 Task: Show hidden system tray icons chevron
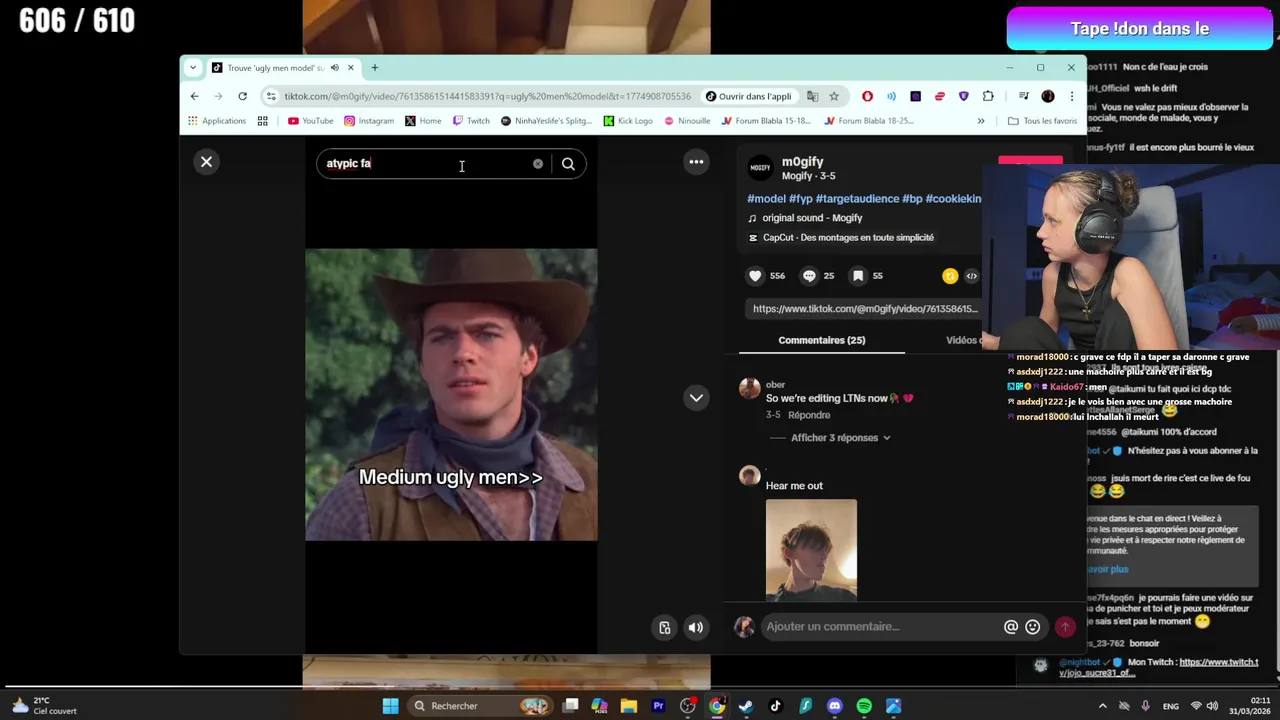pyautogui.click(x=1102, y=706)
